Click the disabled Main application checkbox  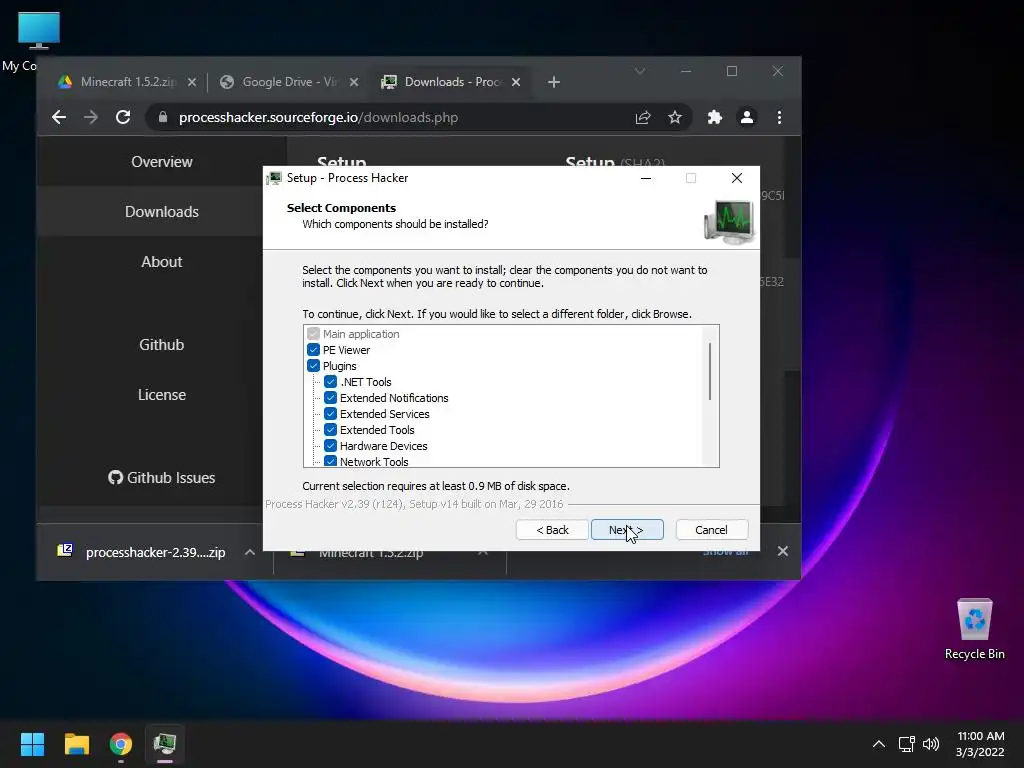click(x=313, y=334)
